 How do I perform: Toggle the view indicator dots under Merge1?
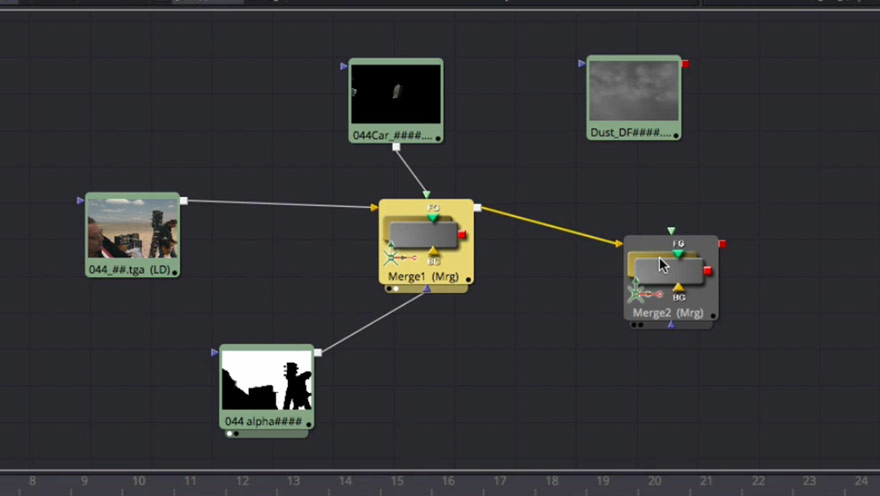coord(392,289)
